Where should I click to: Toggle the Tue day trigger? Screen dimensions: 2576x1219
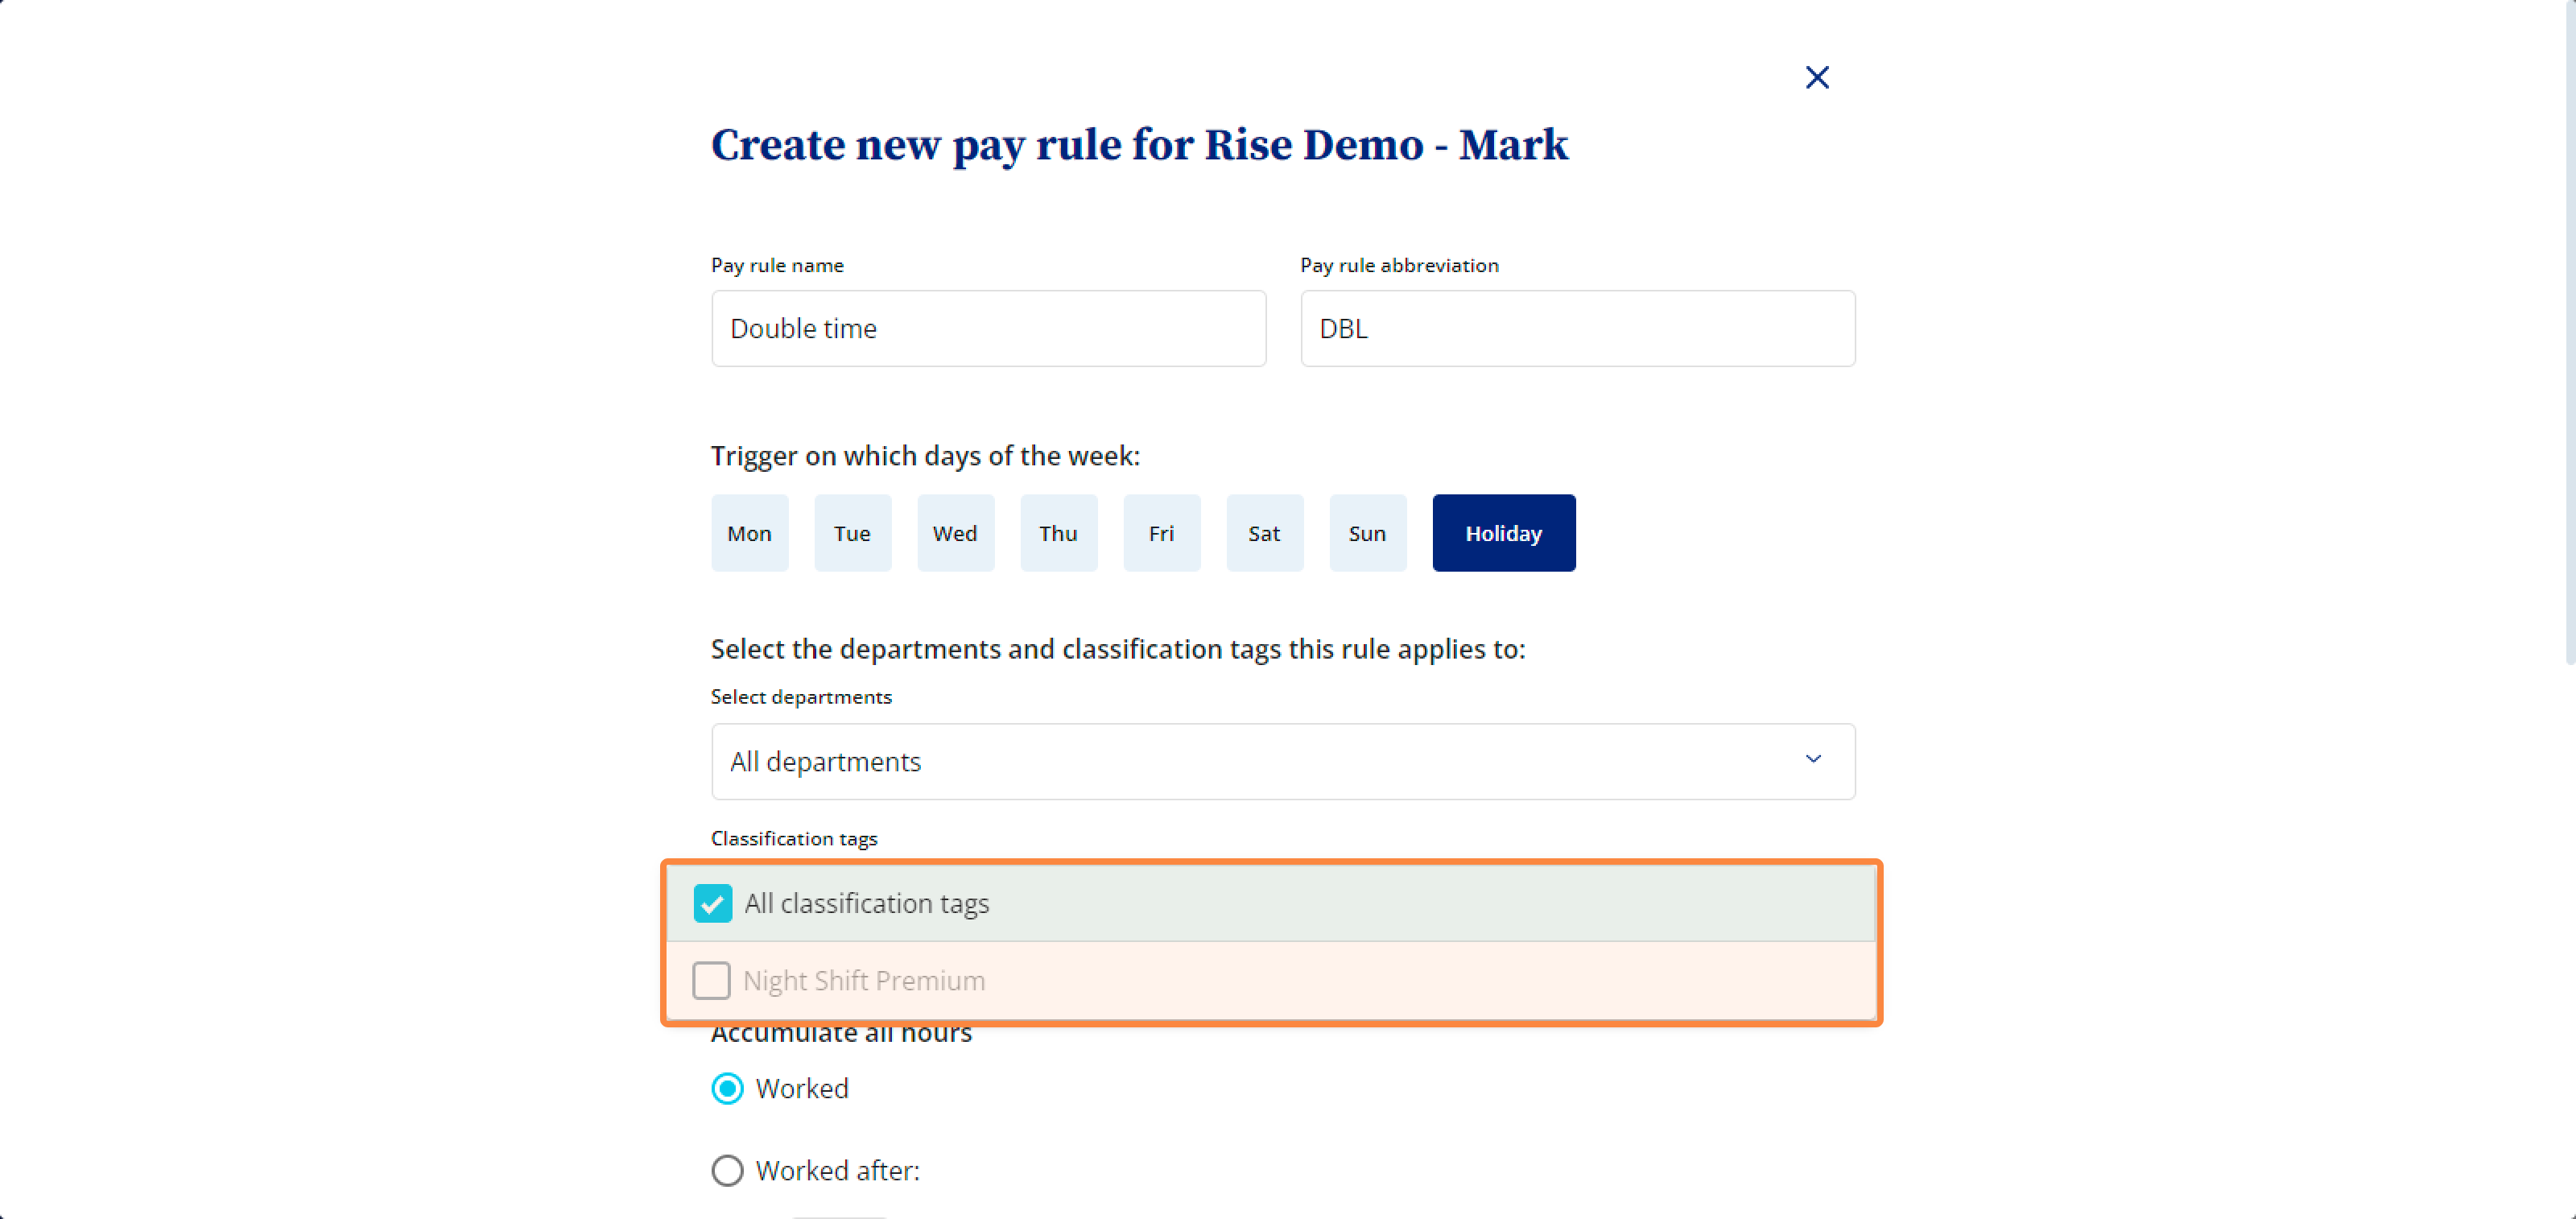[x=852, y=533]
